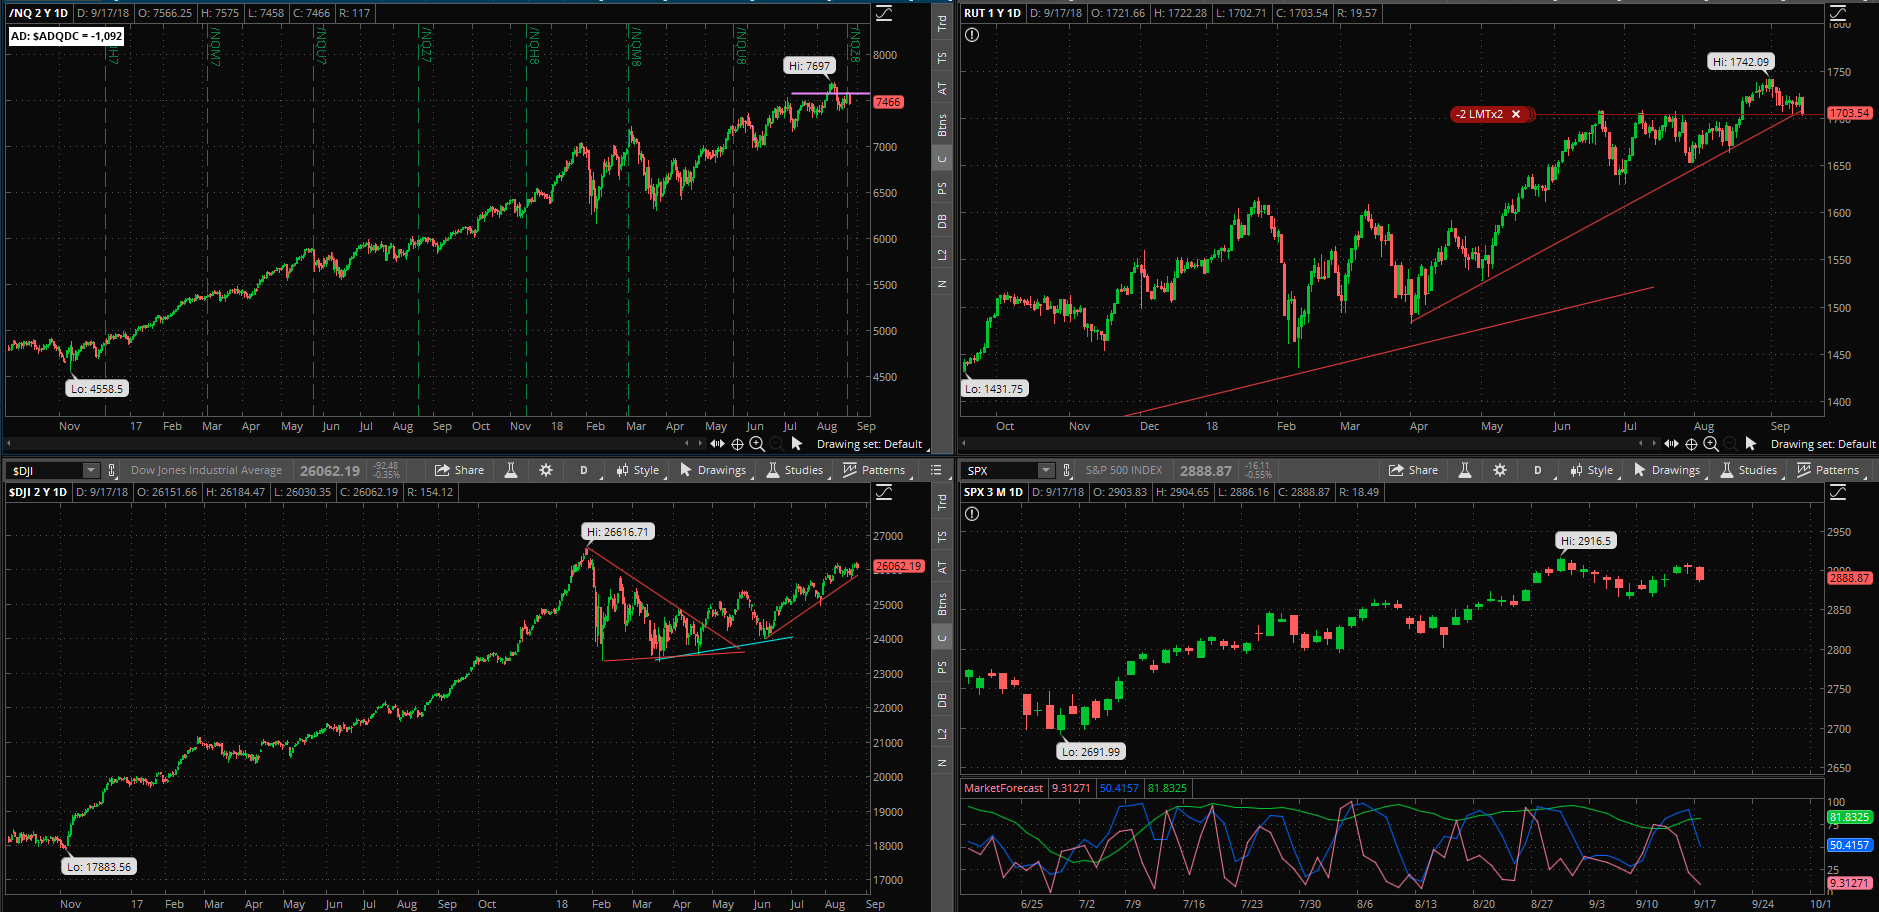This screenshot has height=912, width=1879.
Task: Click the zoom in magnifier under the RUT chart
Action: [1711, 444]
